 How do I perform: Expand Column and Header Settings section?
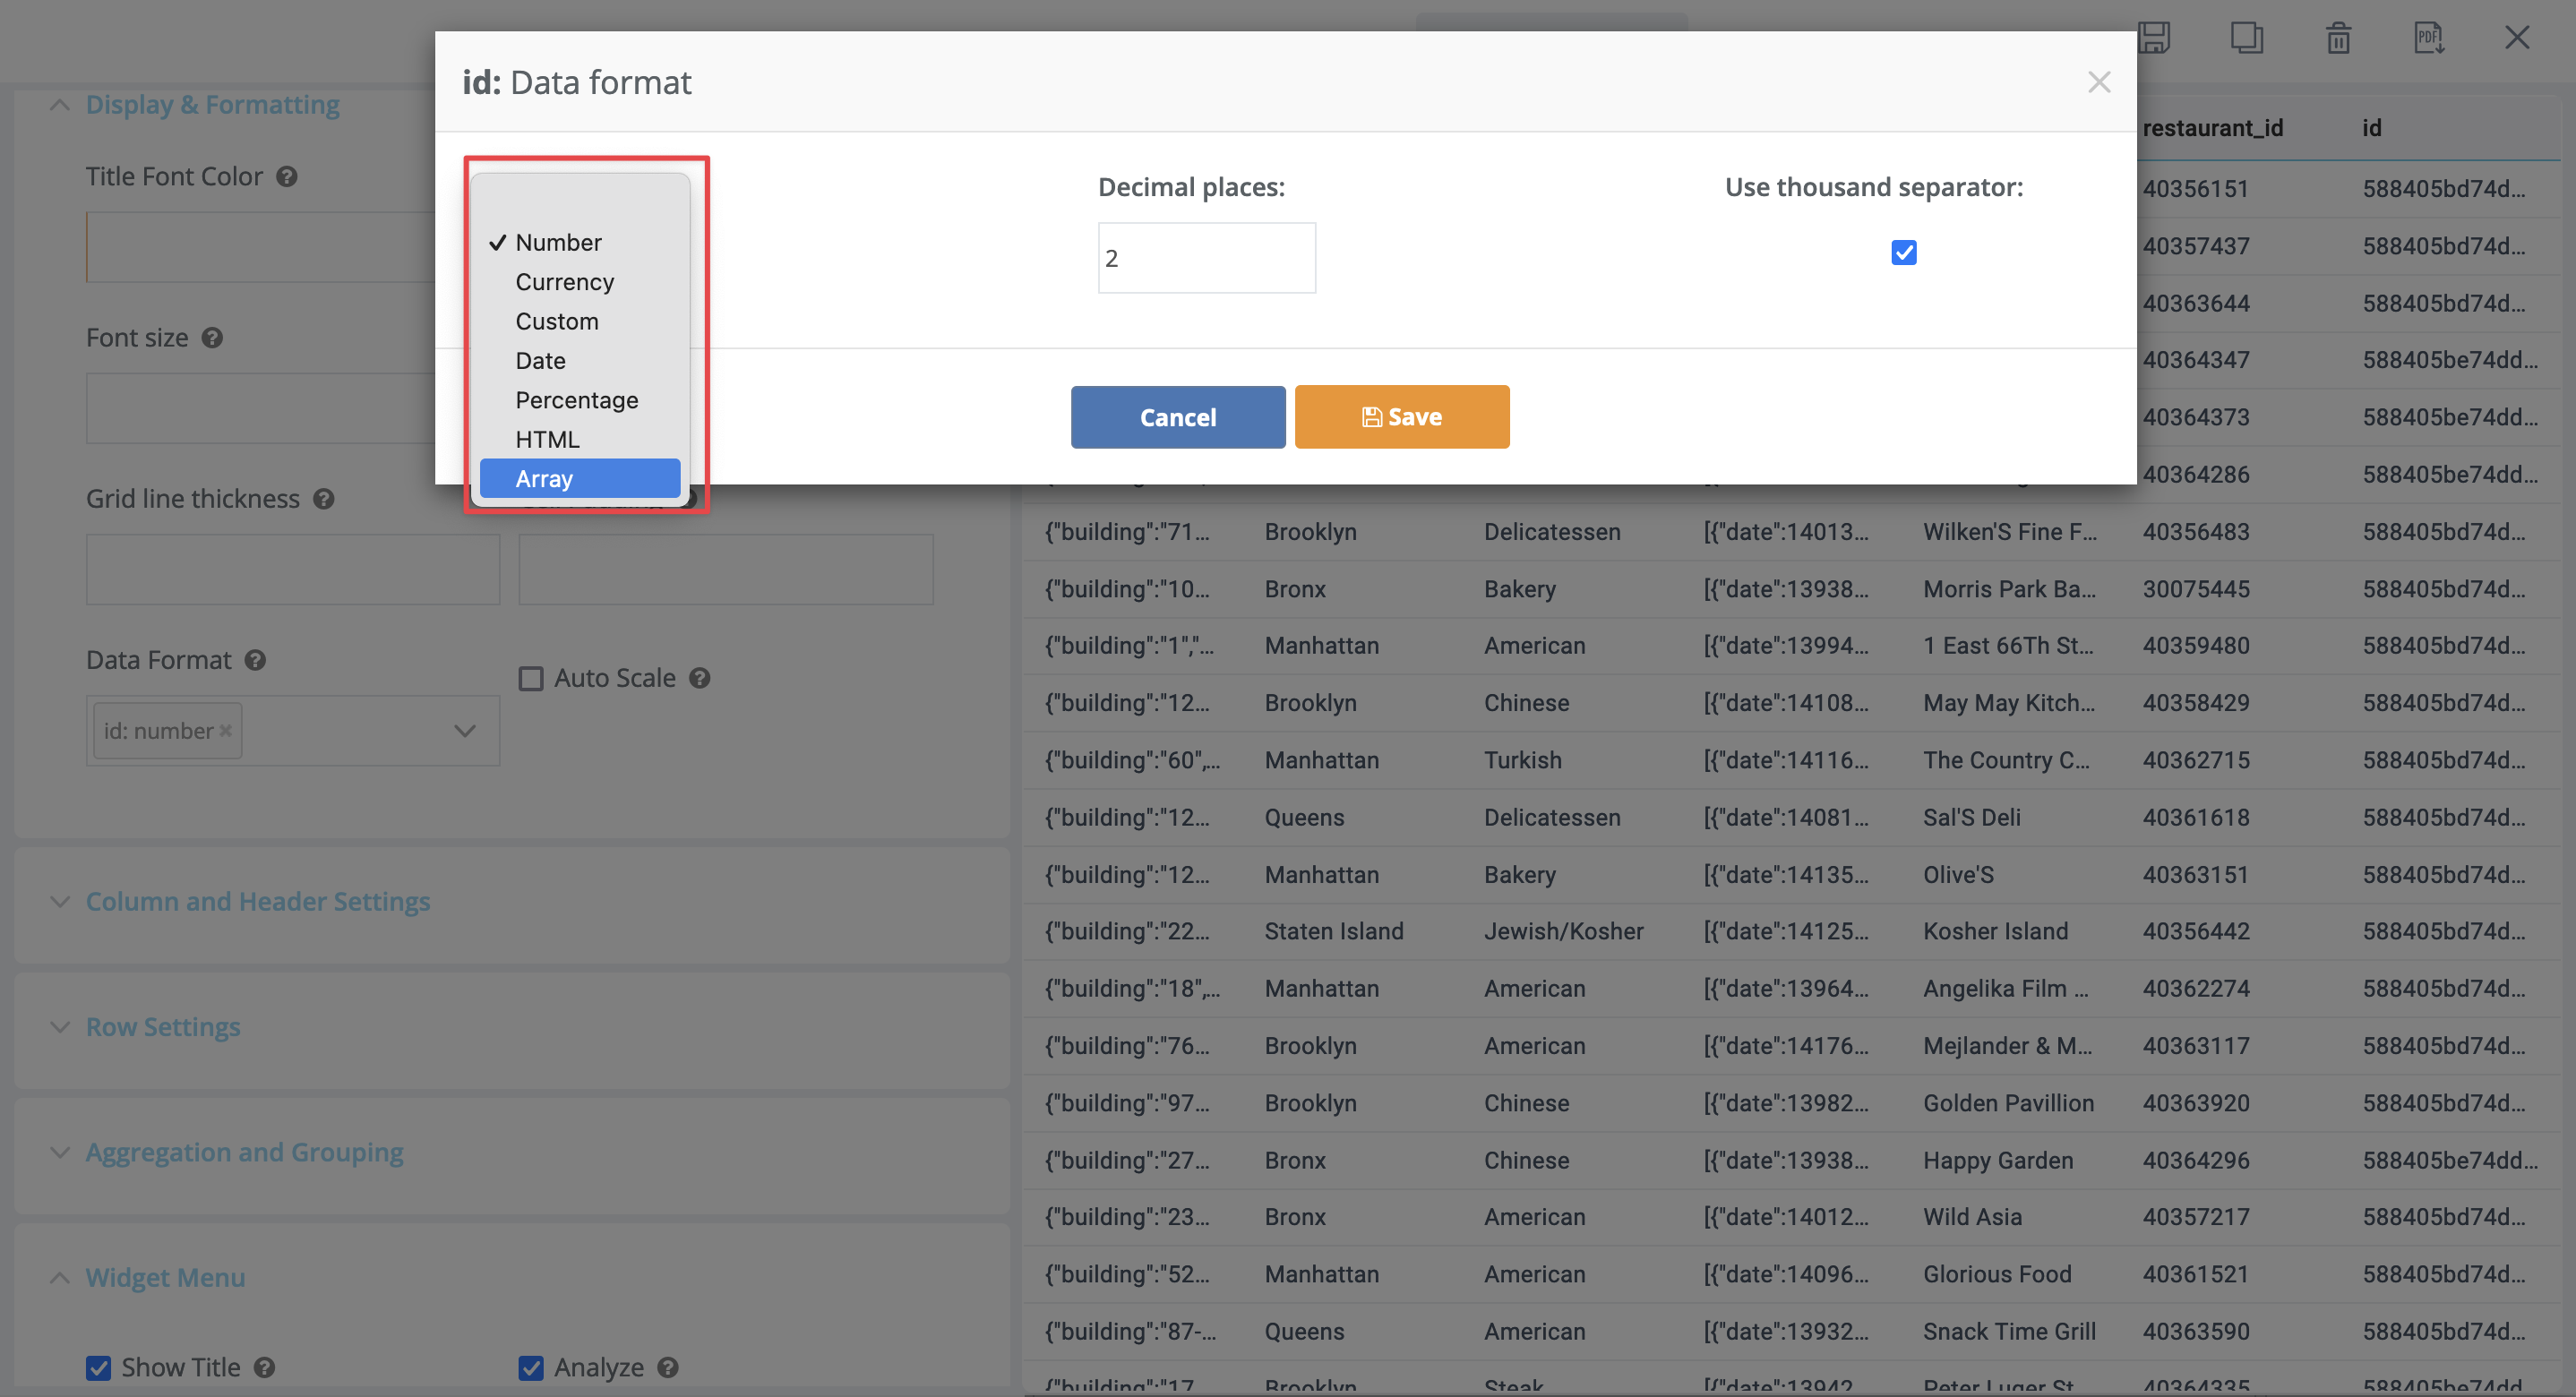[x=257, y=901]
